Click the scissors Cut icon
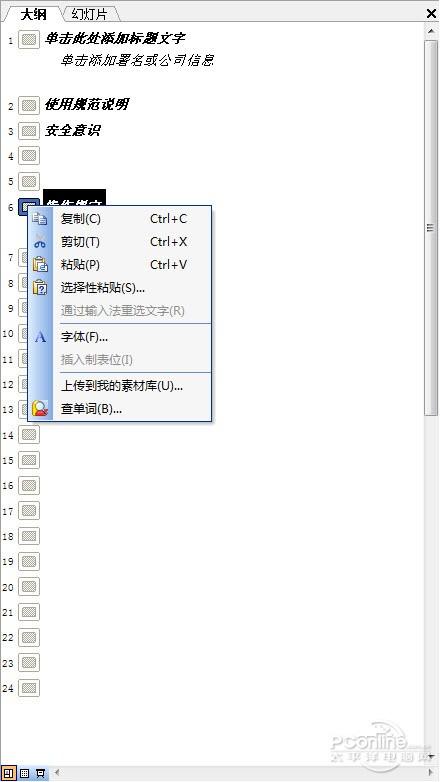 40,242
